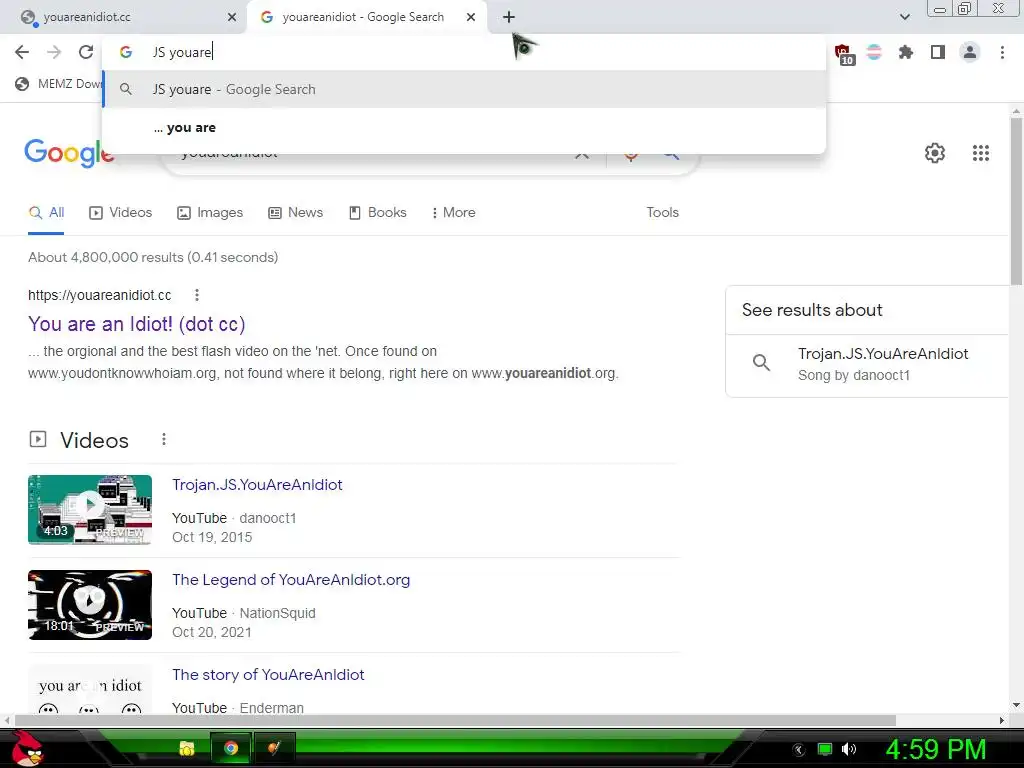This screenshot has height=768, width=1024.
Task: Open 'The story of YouAreAnIdiot' link
Action: (x=268, y=675)
